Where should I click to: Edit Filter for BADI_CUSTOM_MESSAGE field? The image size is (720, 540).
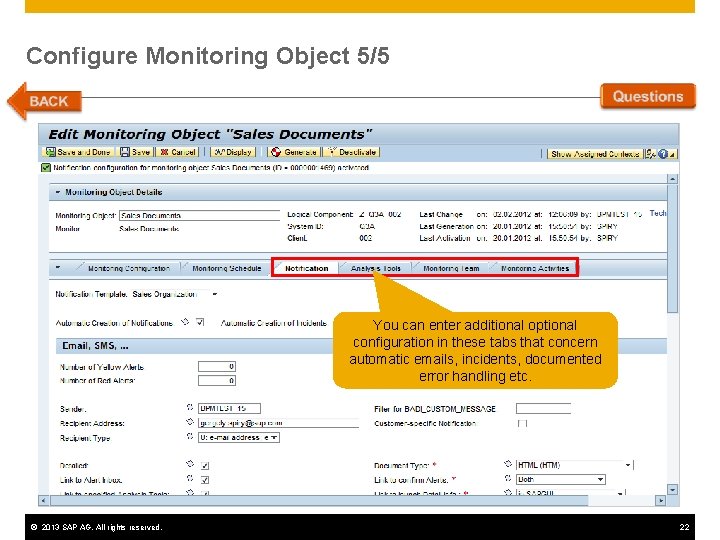pos(543,408)
